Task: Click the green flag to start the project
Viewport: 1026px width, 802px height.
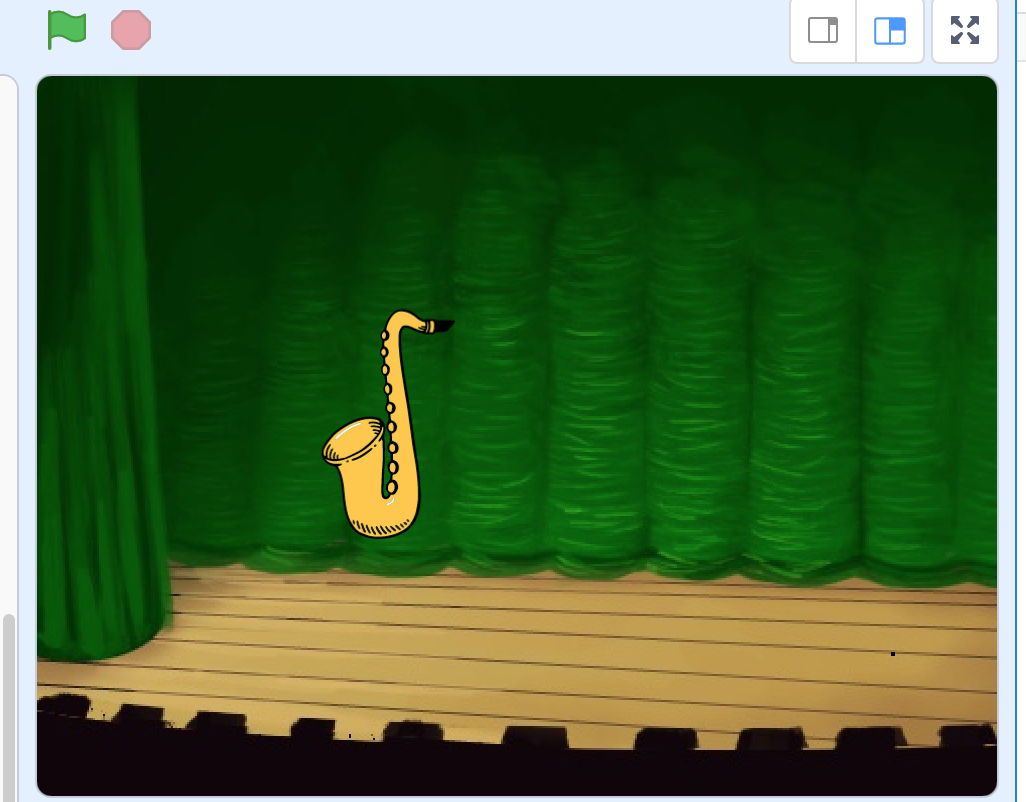Action: (x=67, y=30)
